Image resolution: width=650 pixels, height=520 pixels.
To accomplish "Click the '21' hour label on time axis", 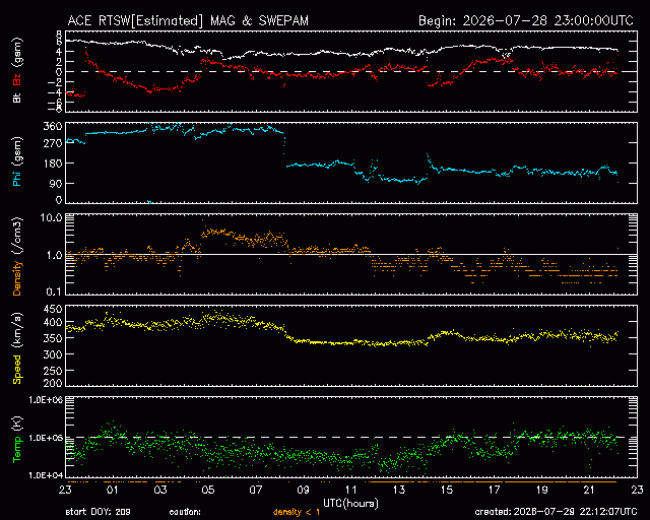I will [x=589, y=490].
